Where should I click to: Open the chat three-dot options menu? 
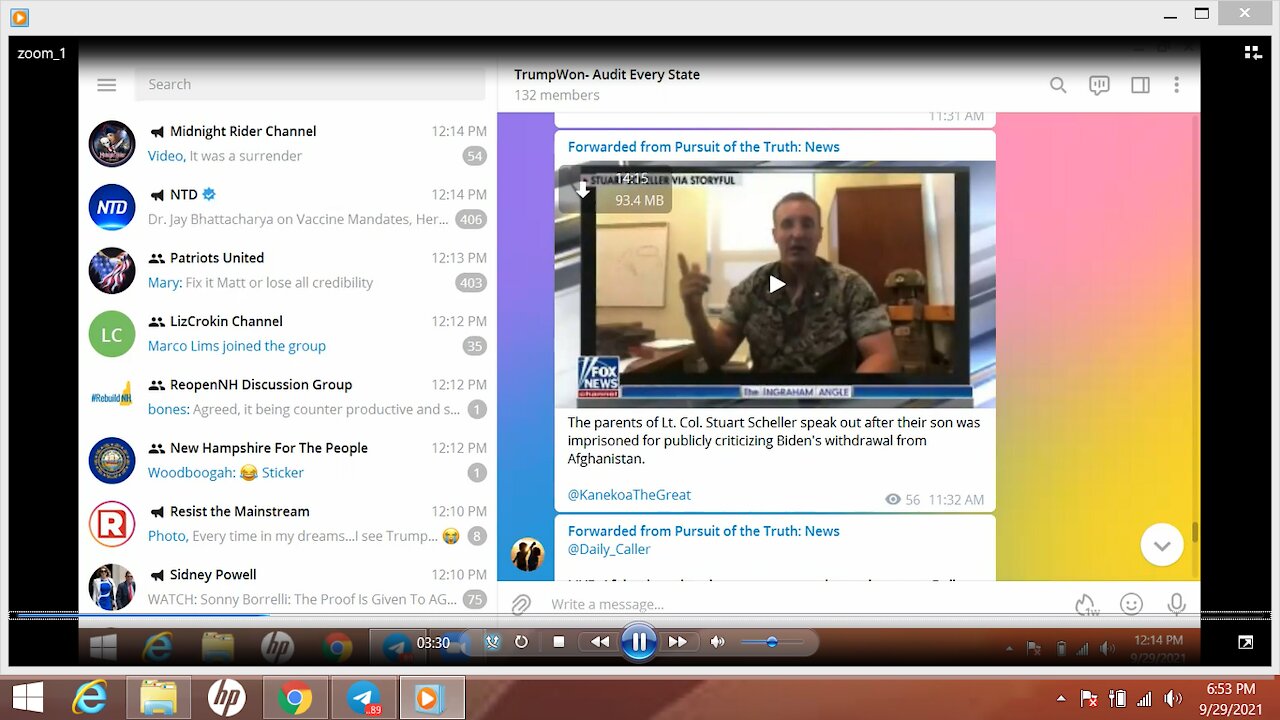pyautogui.click(x=1177, y=85)
